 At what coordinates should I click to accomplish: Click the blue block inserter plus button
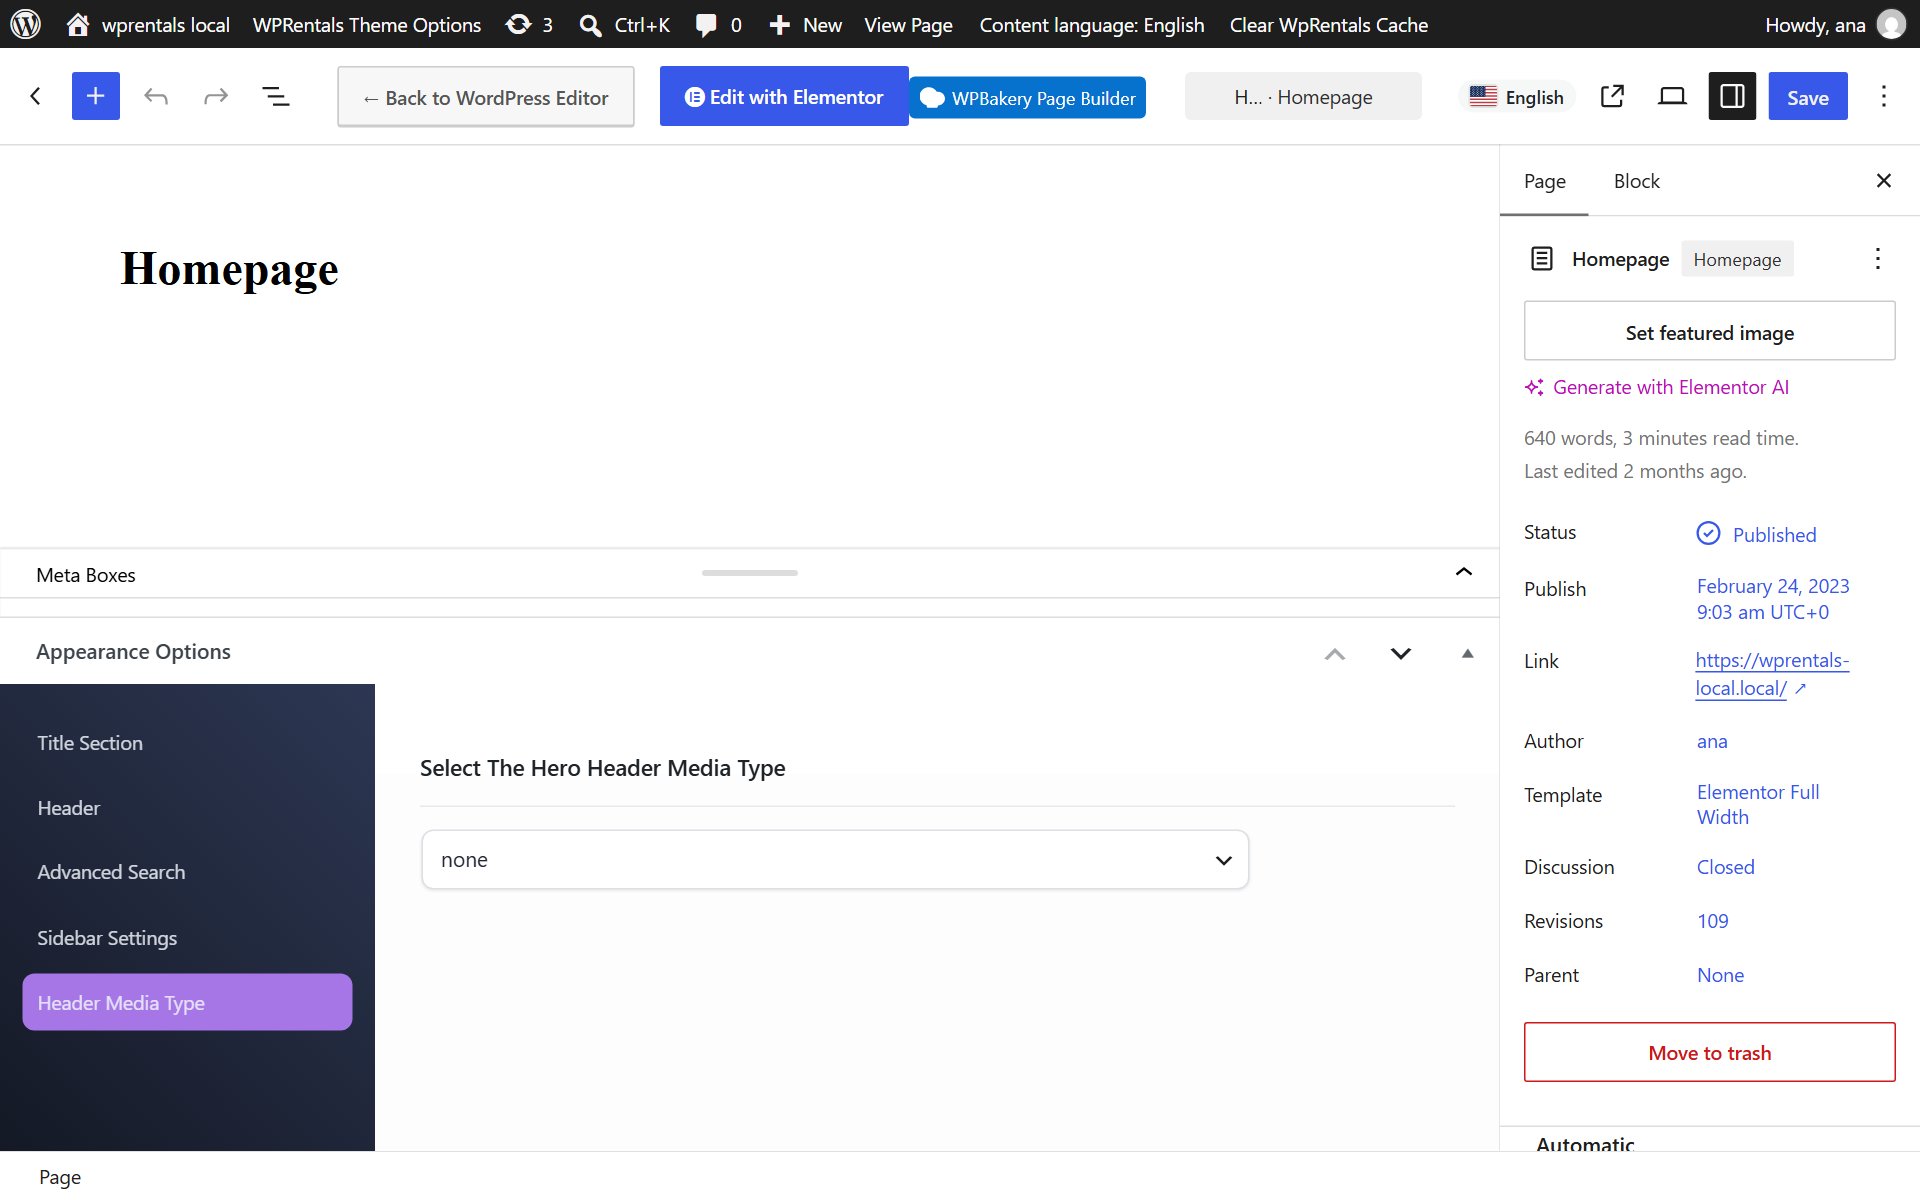click(96, 96)
